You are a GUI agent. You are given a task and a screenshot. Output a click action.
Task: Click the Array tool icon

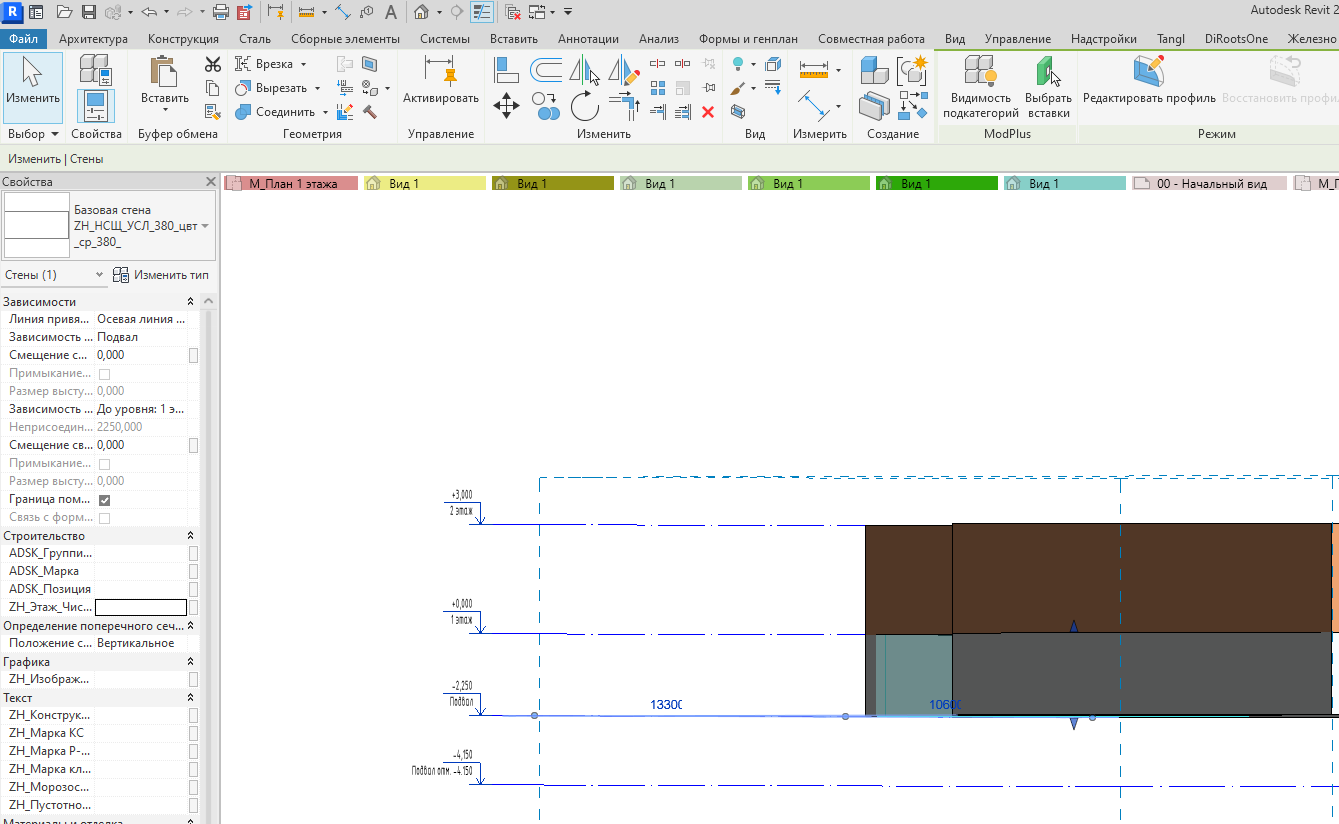coord(658,88)
